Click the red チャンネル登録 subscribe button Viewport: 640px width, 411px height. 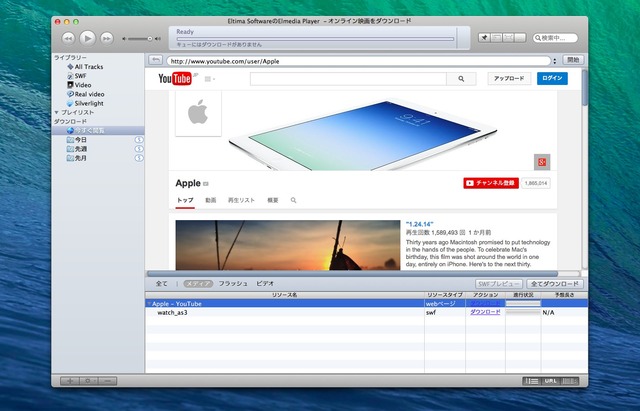click(491, 183)
